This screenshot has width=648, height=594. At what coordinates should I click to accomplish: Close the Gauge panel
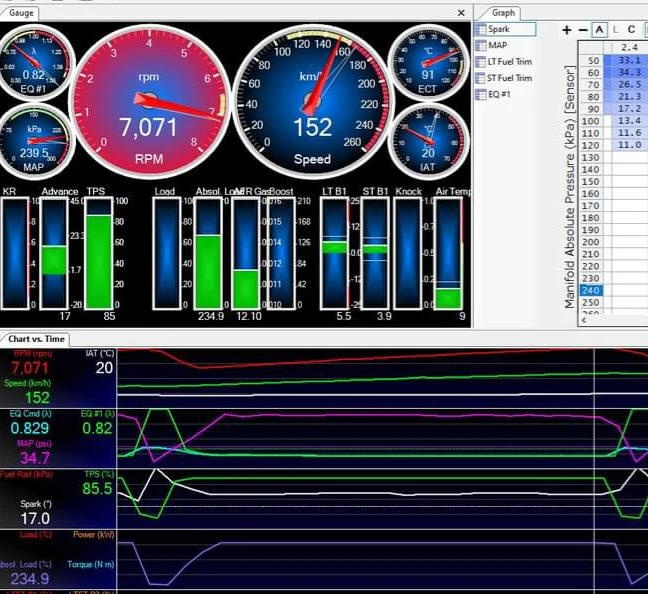(x=461, y=13)
